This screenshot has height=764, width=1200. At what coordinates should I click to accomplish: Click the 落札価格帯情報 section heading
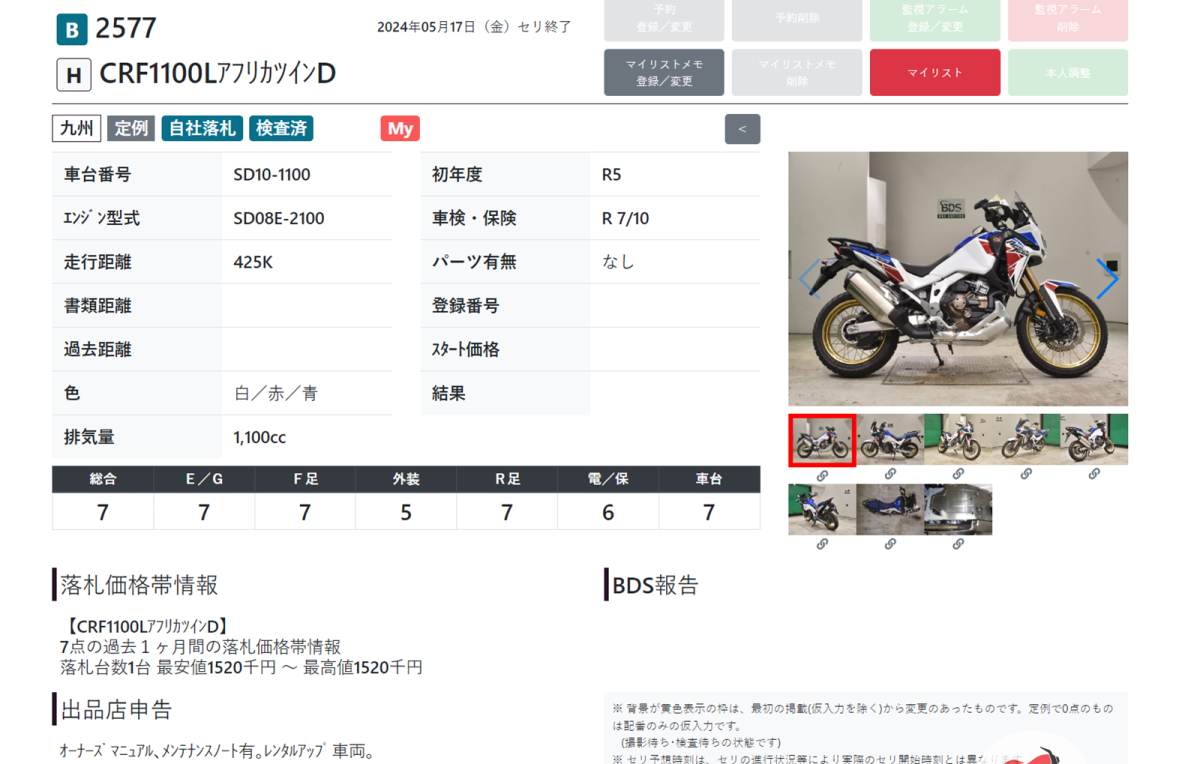click(139, 585)
